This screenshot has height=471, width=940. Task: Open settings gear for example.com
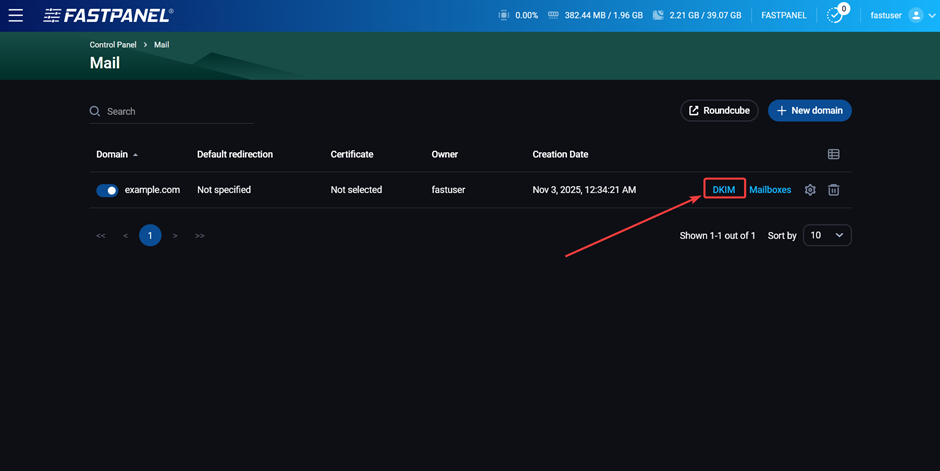coord(810,190)
